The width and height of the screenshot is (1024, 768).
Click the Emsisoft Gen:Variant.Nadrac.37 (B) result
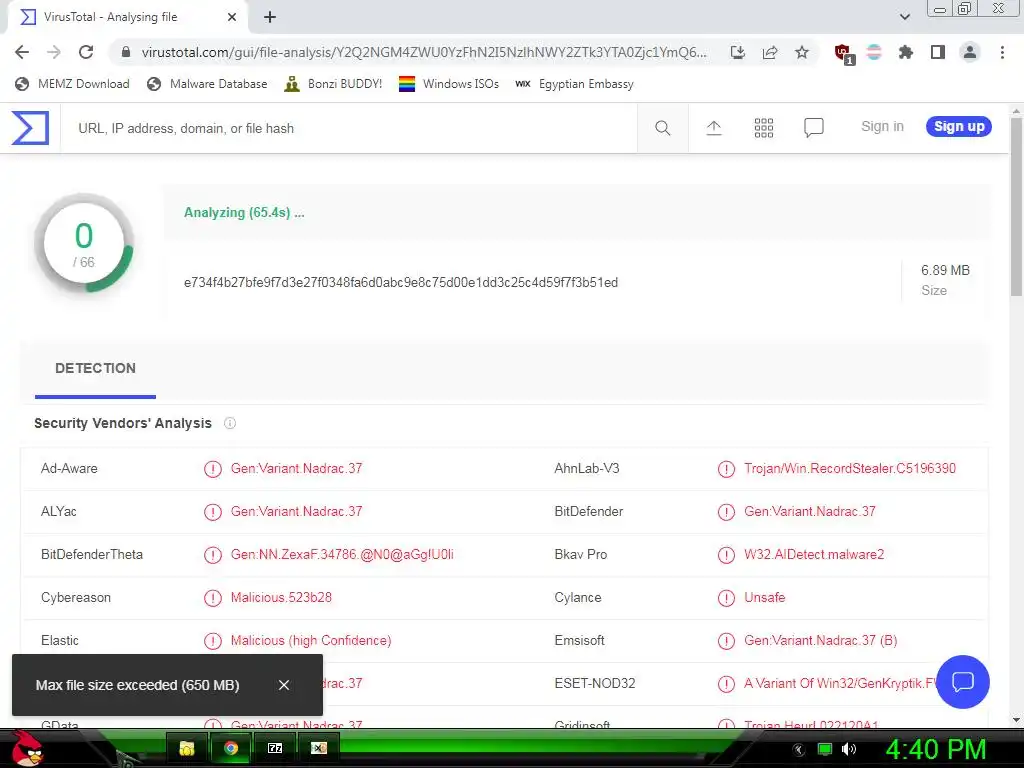820,641
